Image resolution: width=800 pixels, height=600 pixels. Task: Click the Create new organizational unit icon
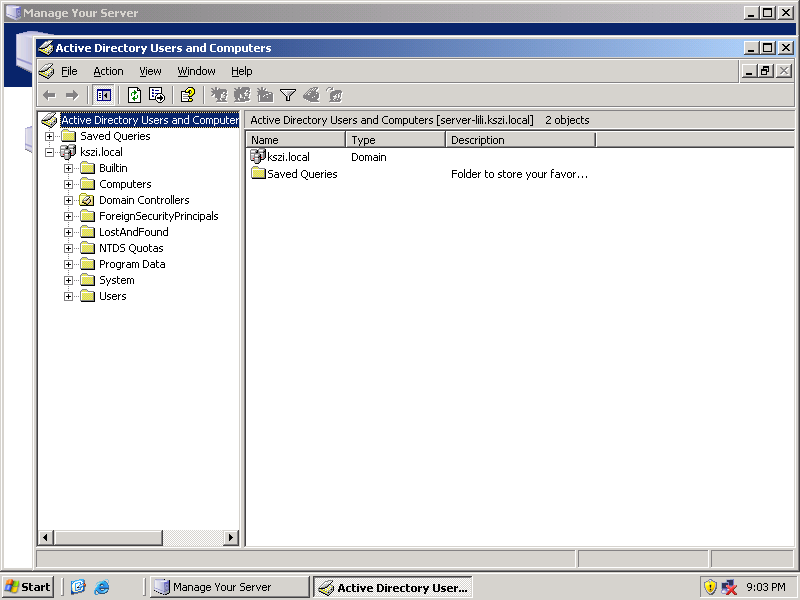(x=265, y=95)
